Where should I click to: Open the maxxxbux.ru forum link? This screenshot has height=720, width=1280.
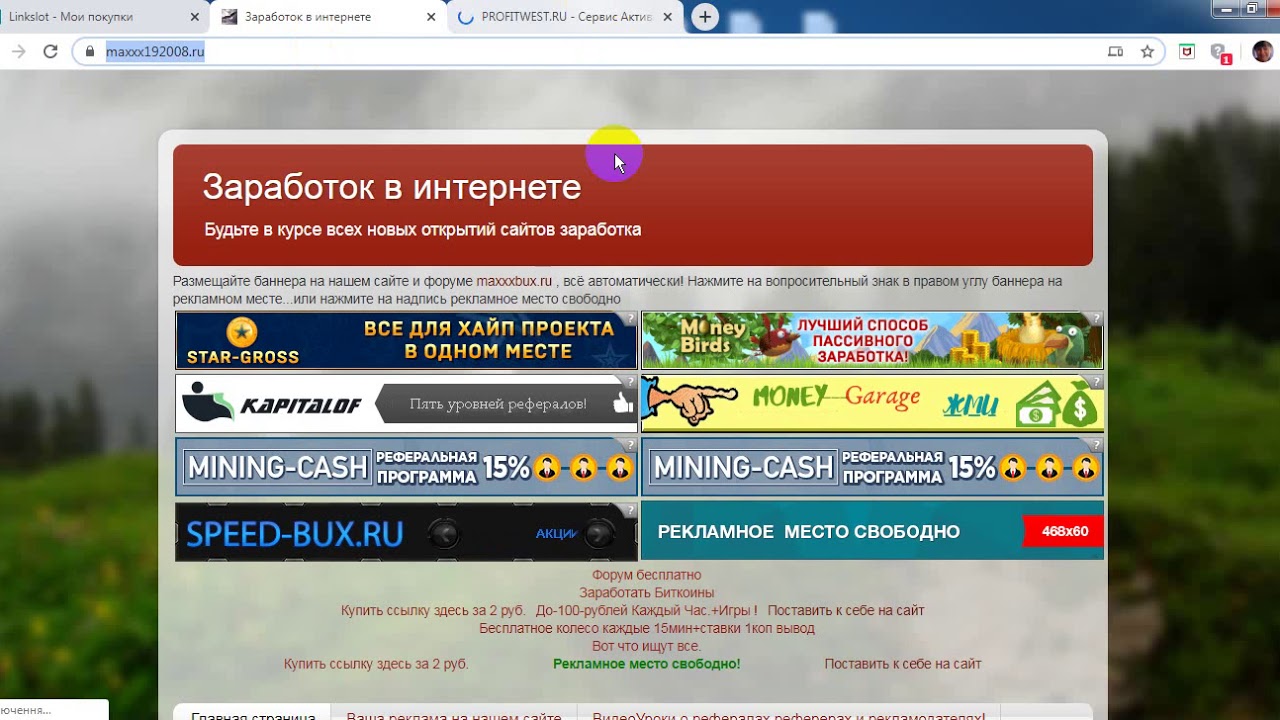click(514, 281)
